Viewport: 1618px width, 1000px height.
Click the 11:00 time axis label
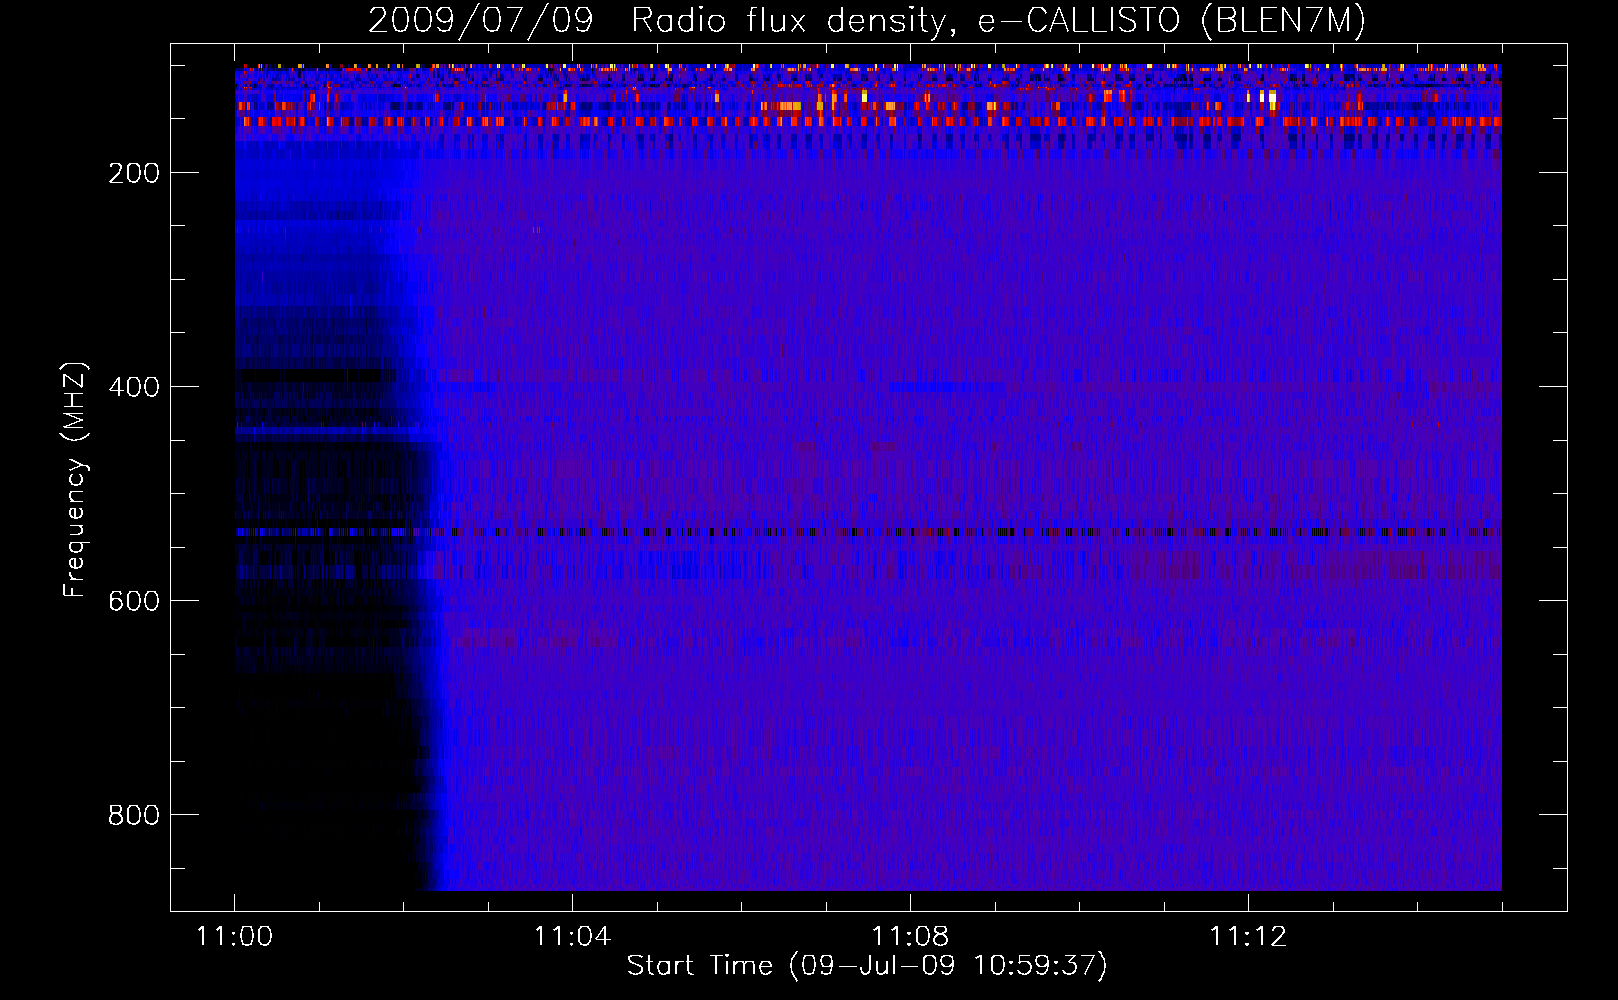tap(235, 937)
